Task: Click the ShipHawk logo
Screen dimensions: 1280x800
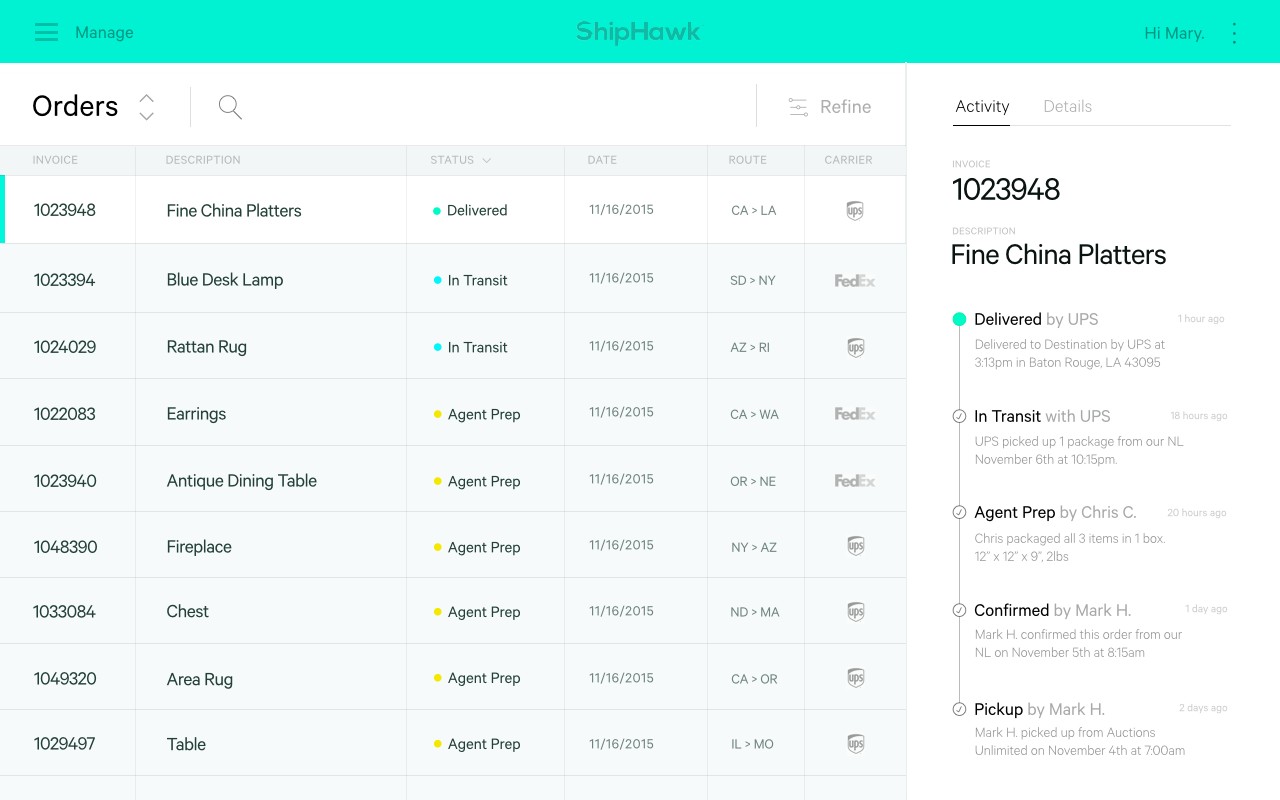Action: (x=638, y=32)
